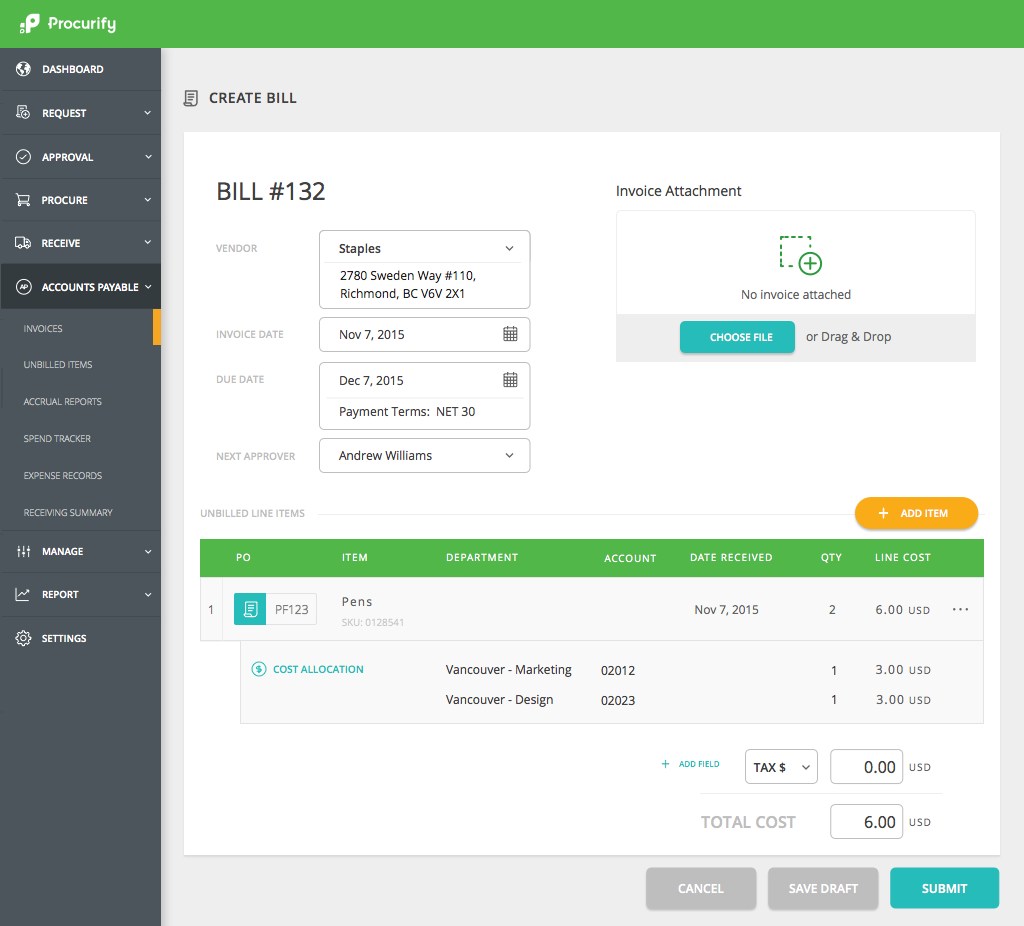Click the Add Field plus icon
The width and height of the screenshot is (1024, 926).
click(x=665, y=763)
